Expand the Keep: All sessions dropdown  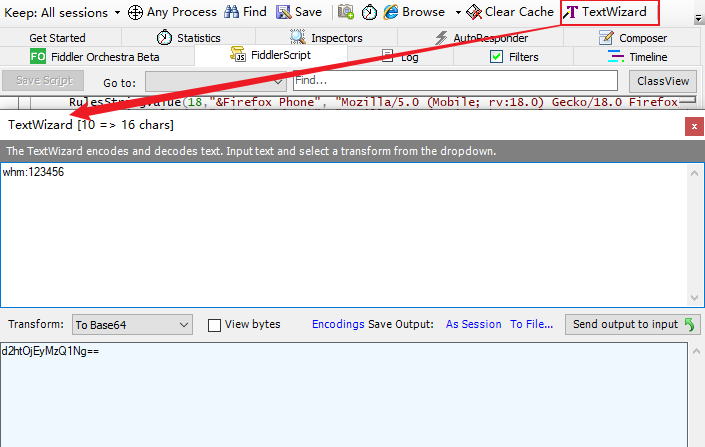[117, 13]
